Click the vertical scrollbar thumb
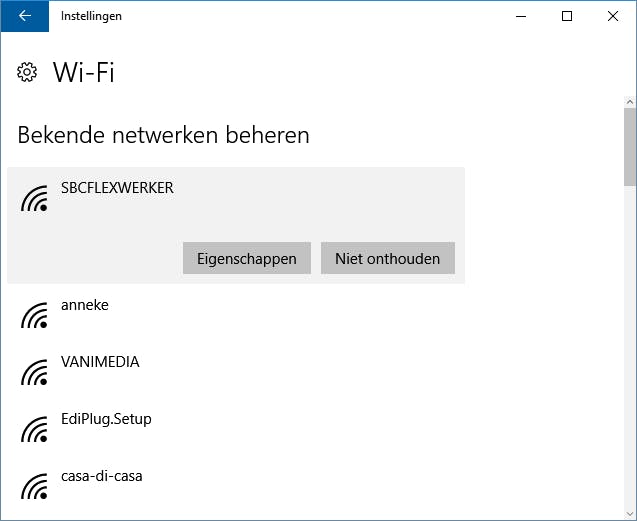This screenshot has height=521, width=637. click(629, 150)
